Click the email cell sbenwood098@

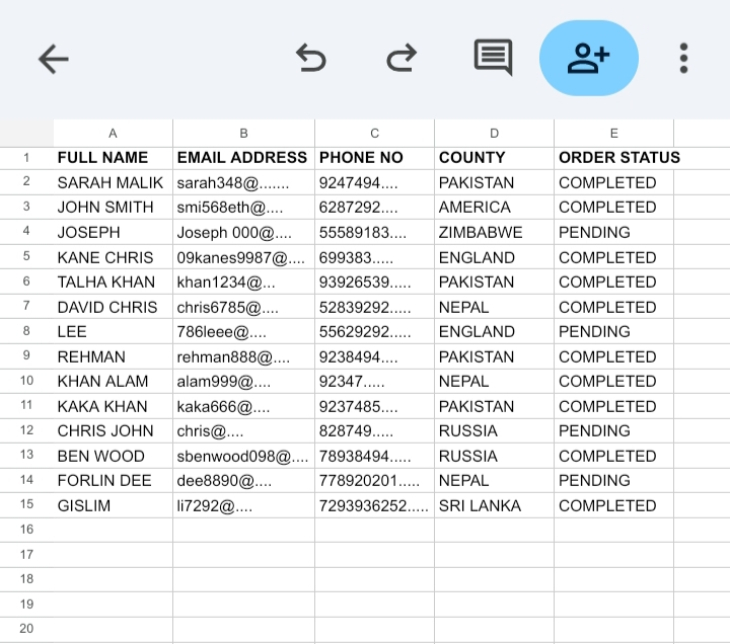[242, 456]
